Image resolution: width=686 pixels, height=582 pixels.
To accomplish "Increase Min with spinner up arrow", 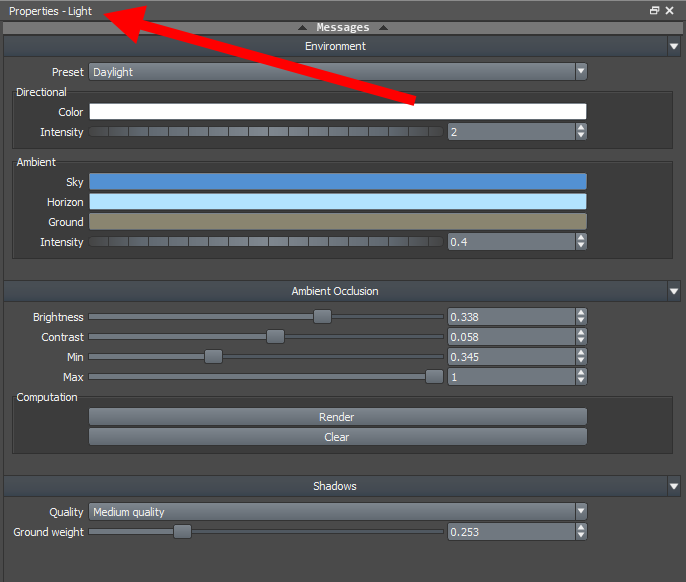I will (581, 353).
